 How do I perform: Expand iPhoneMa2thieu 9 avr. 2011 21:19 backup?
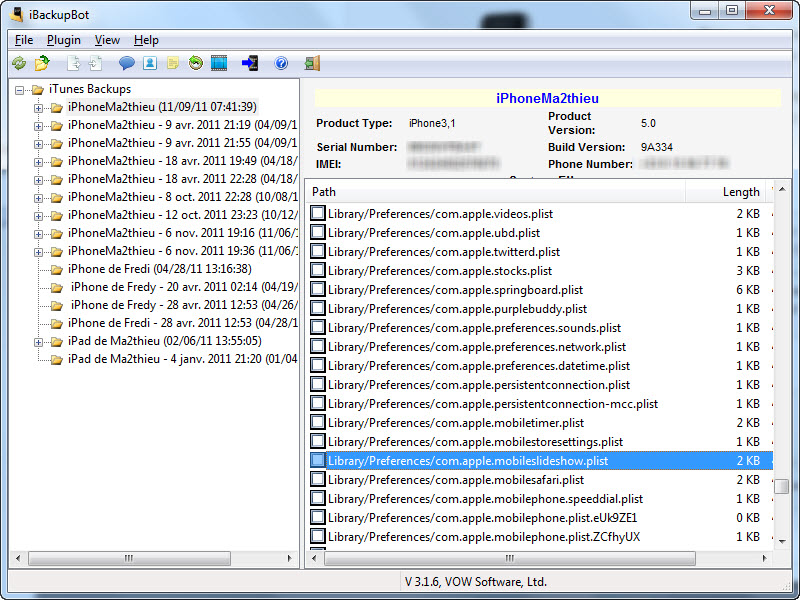pyautogui.click(x=38, y=126)
